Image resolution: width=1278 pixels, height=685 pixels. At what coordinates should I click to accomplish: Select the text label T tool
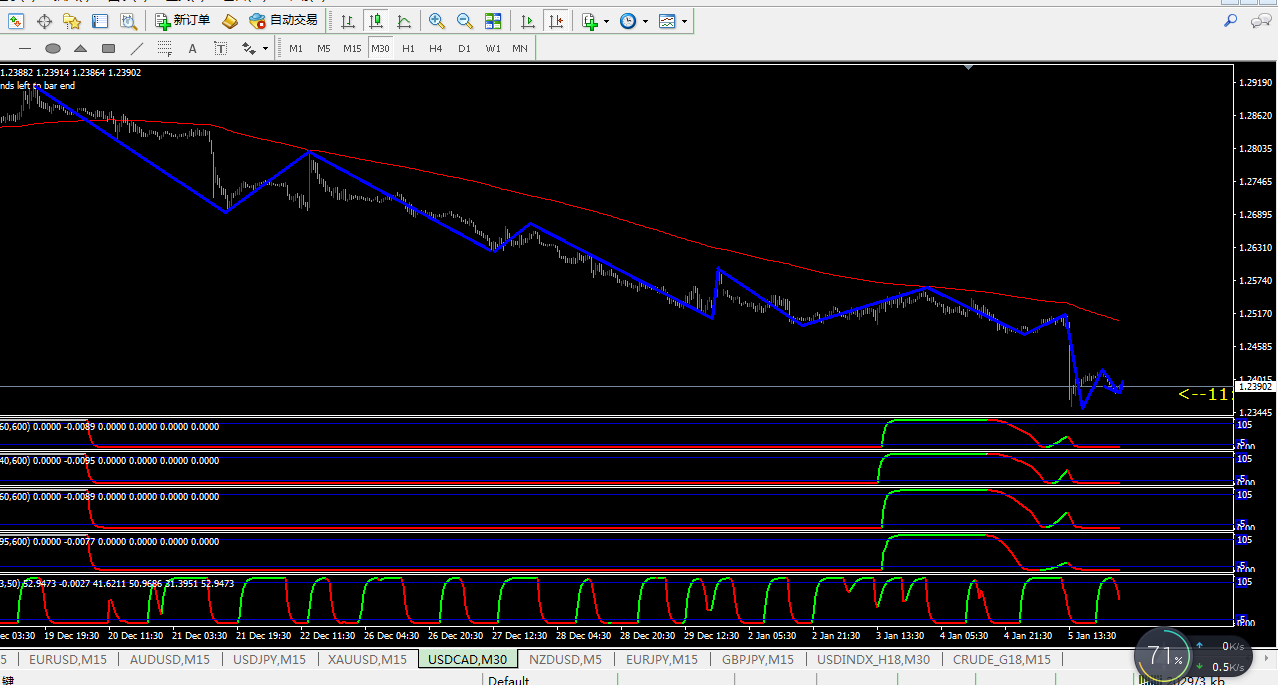click(x=221, y=48)
